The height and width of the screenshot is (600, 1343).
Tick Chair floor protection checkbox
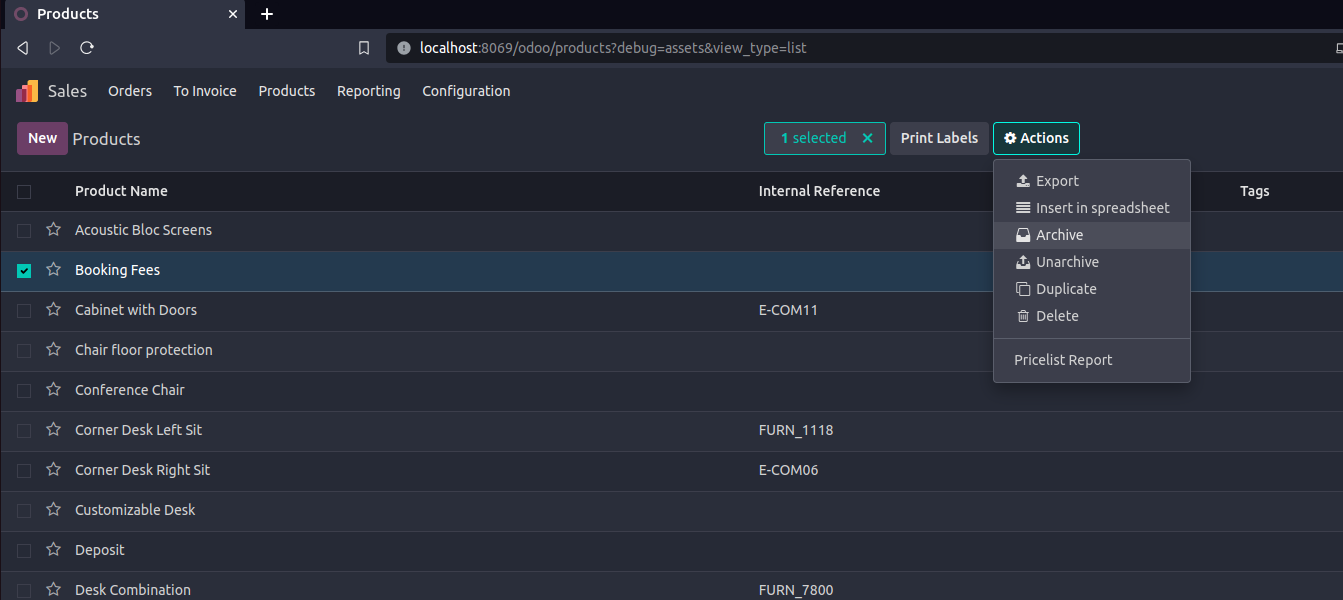(24, 351)
